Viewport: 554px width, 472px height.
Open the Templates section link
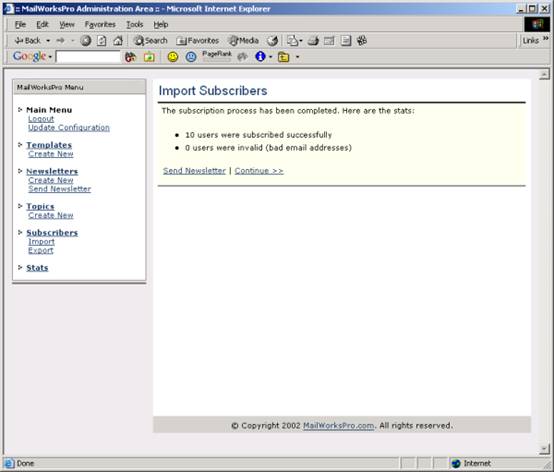click(x=49, y=145)
